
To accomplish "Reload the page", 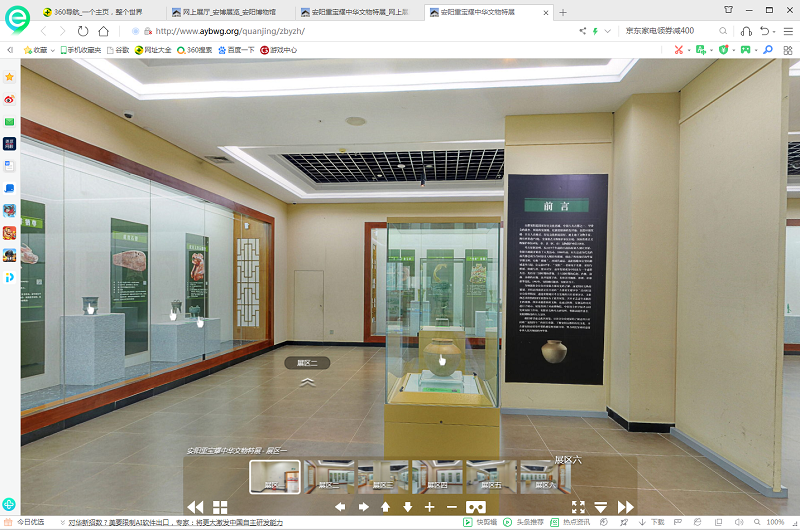I will click(83, 31).
